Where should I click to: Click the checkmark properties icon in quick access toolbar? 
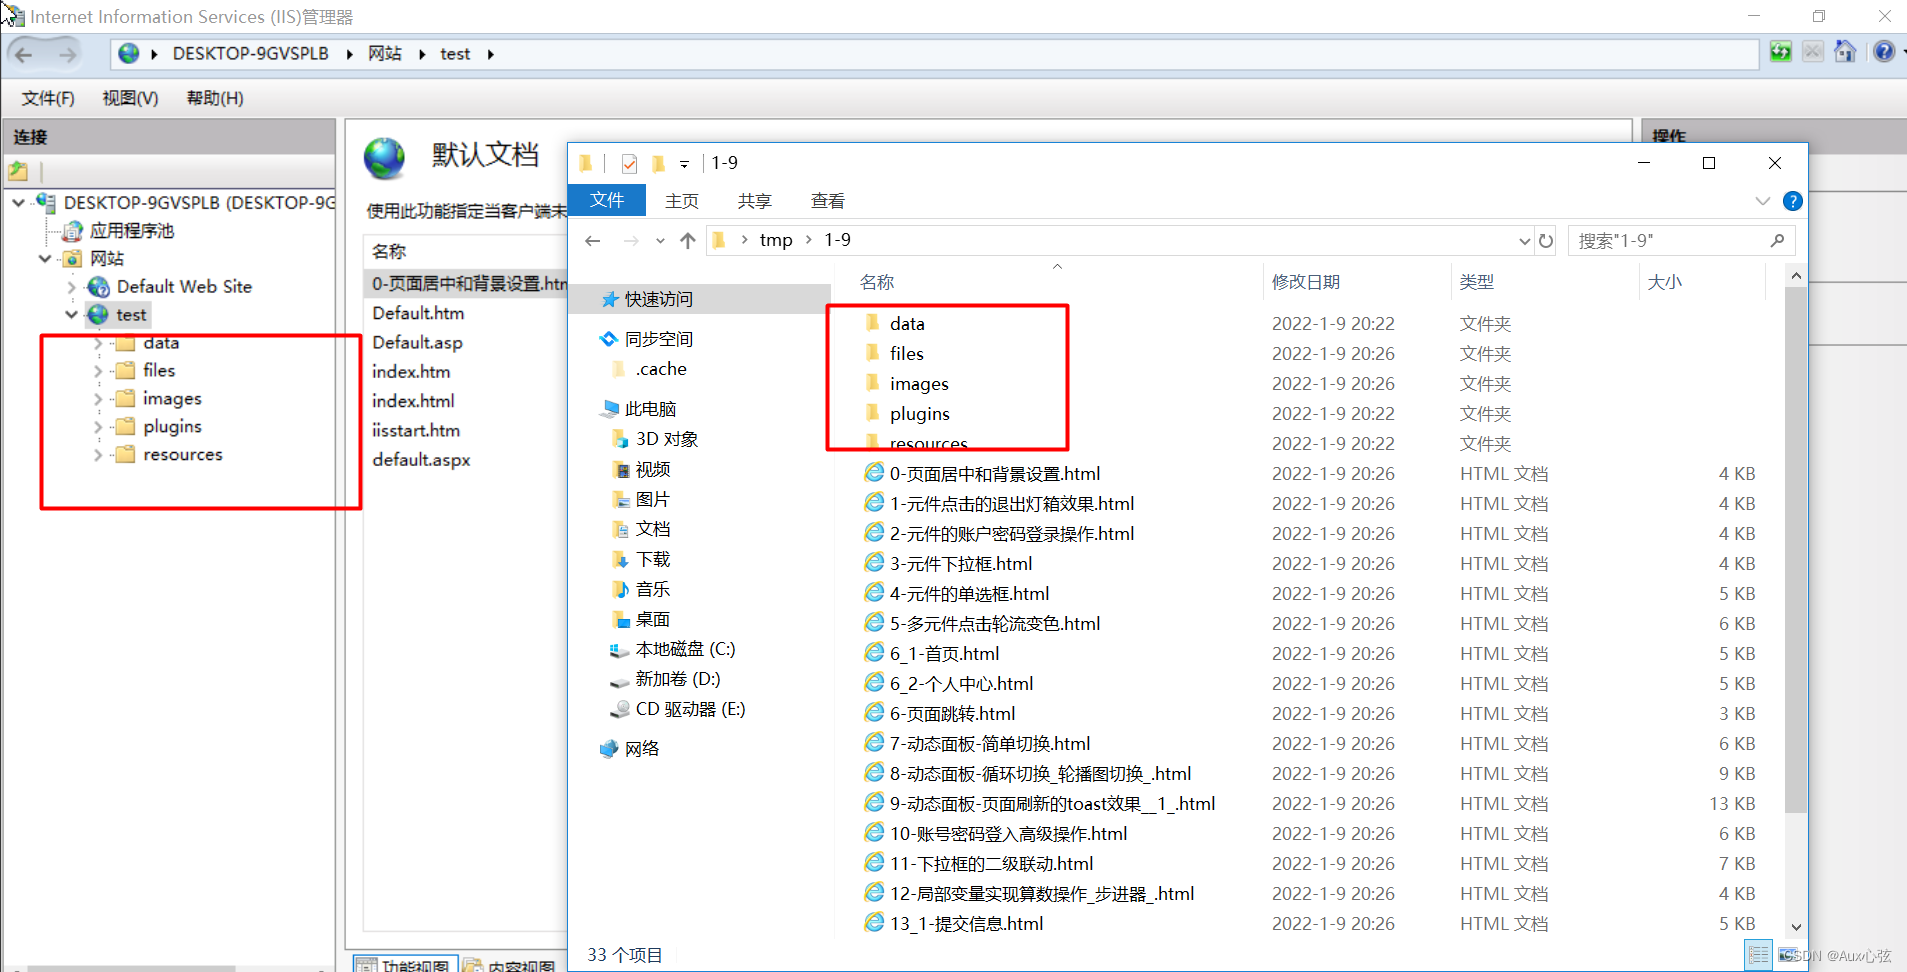pyautogui.click(x=629, y=163)
